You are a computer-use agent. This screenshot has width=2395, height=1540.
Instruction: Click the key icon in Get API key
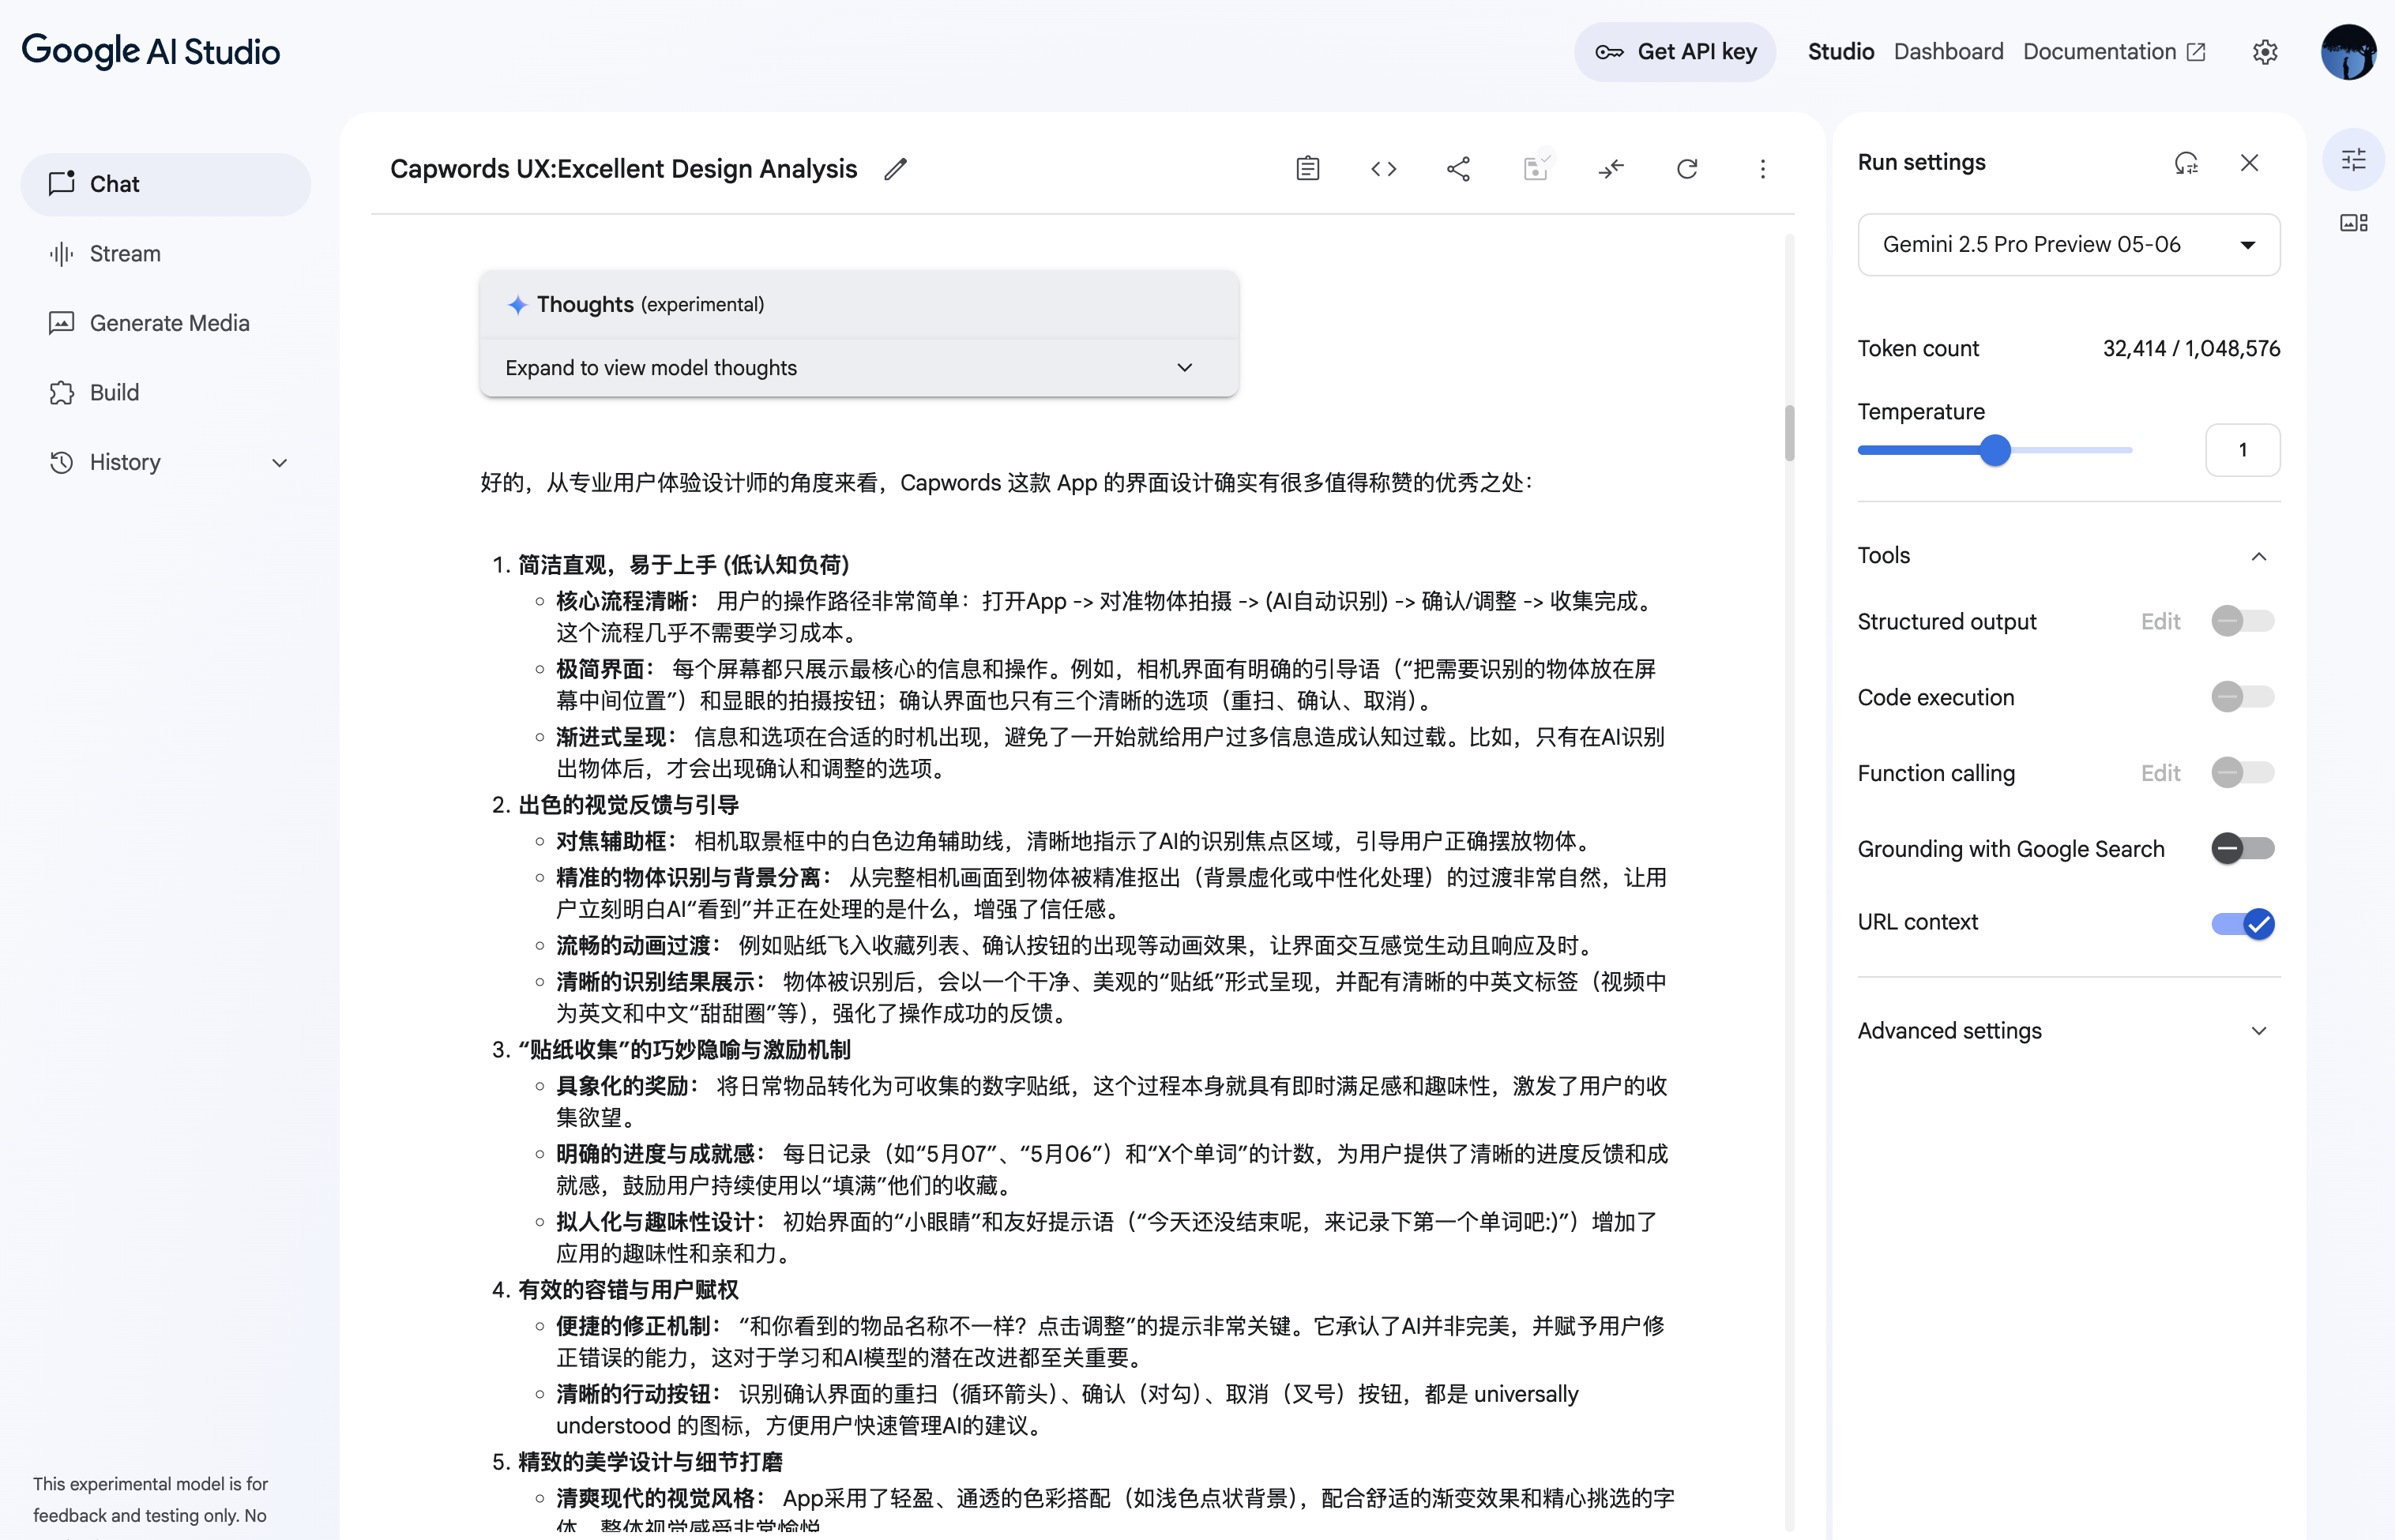coord(1609,52)
